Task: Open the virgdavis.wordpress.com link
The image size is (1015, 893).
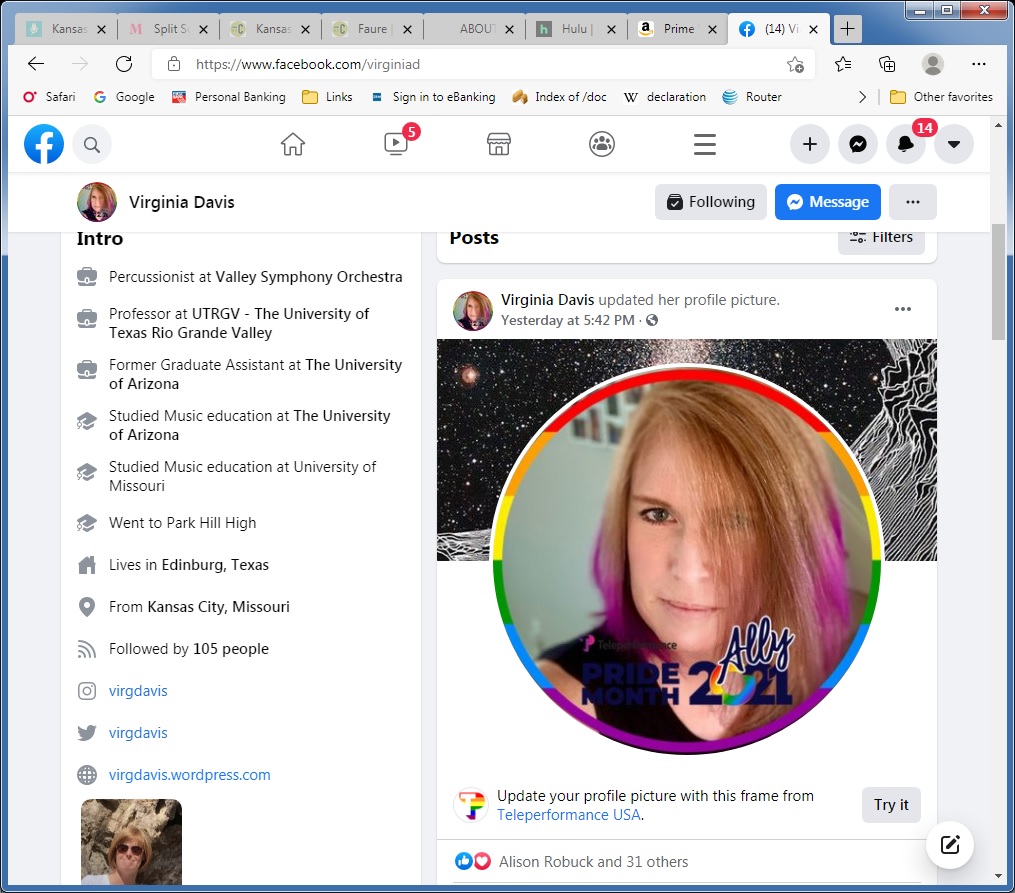Action: click(190, 775)
